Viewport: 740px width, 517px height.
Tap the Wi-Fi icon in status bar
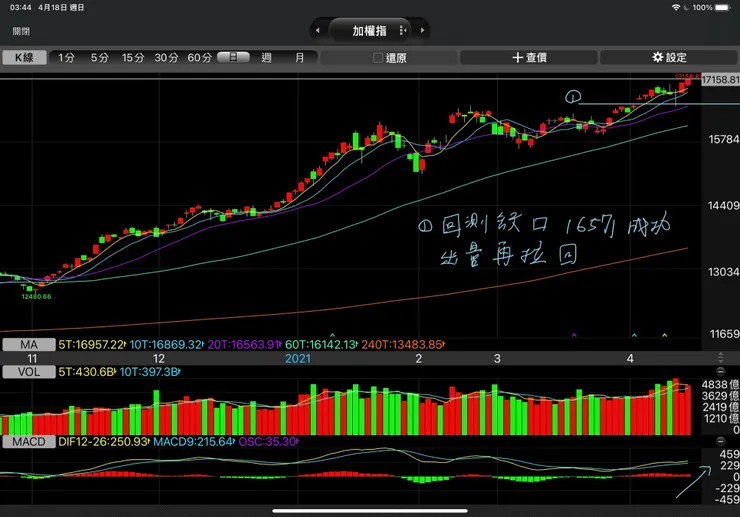(x=676, y=8)
